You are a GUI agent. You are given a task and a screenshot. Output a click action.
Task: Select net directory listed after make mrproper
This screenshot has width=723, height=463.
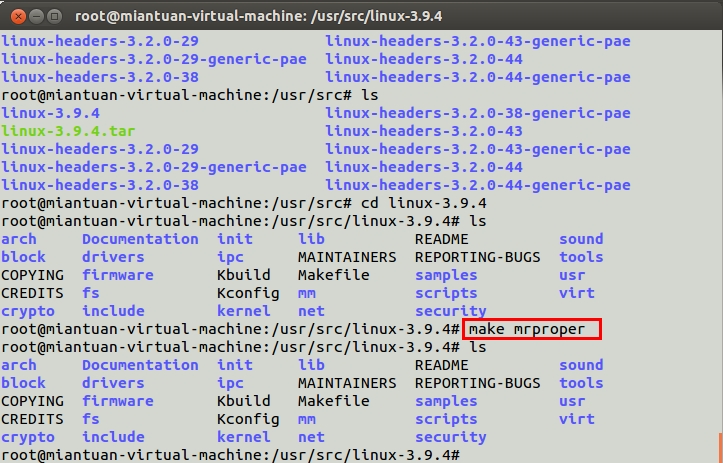tap(311, 437)
